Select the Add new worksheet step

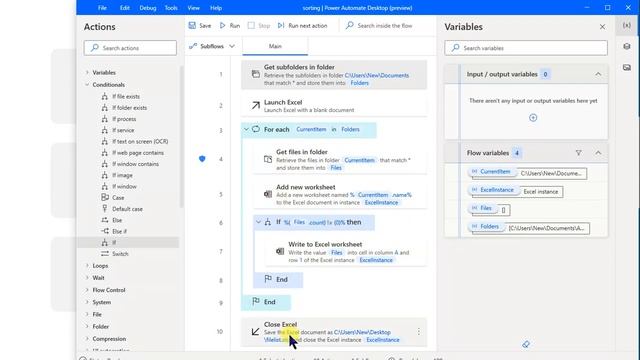(x=340, y=194)
